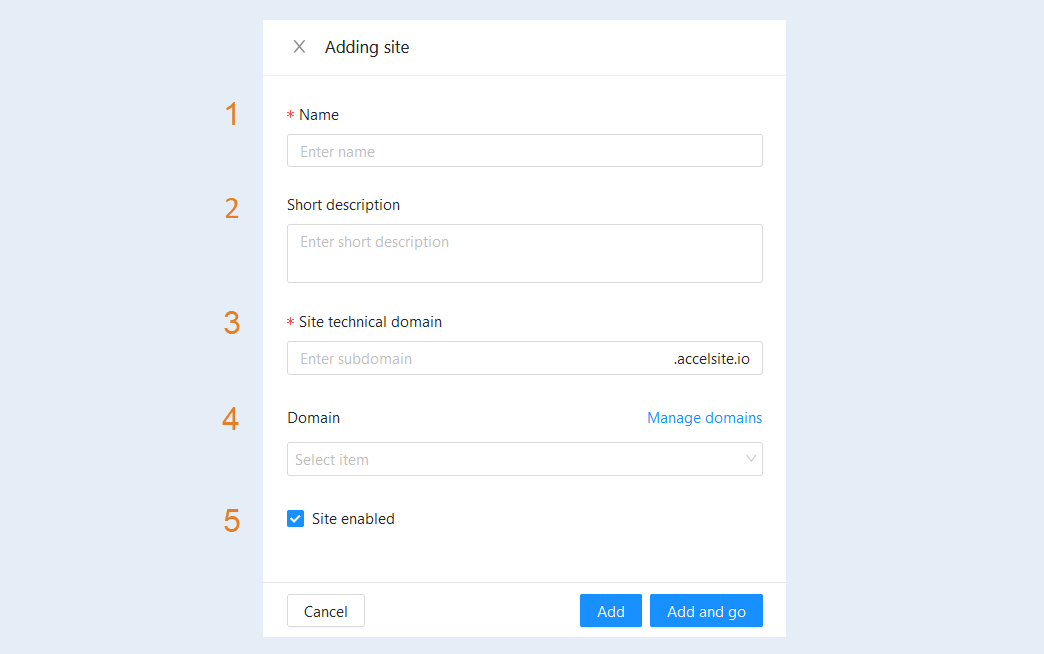Cancel adding the site
This screenshot has width=1044, height=654.
coord(326,611)
